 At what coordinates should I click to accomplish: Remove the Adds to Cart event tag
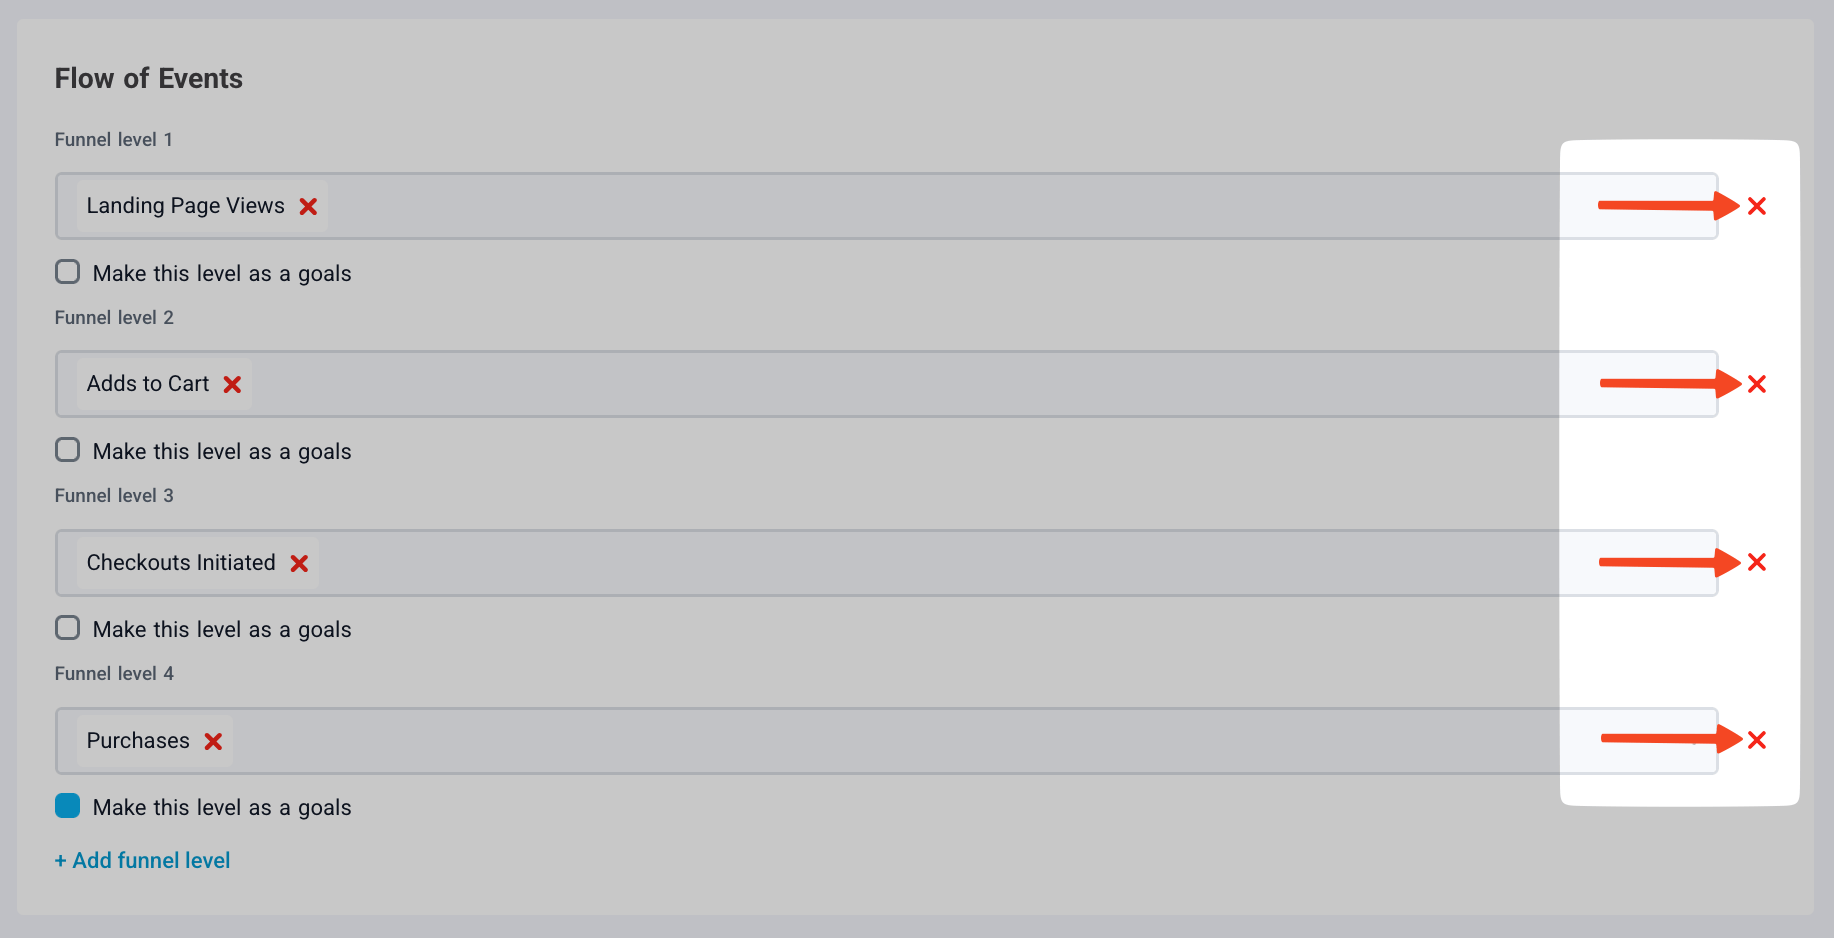click(232, 384)
